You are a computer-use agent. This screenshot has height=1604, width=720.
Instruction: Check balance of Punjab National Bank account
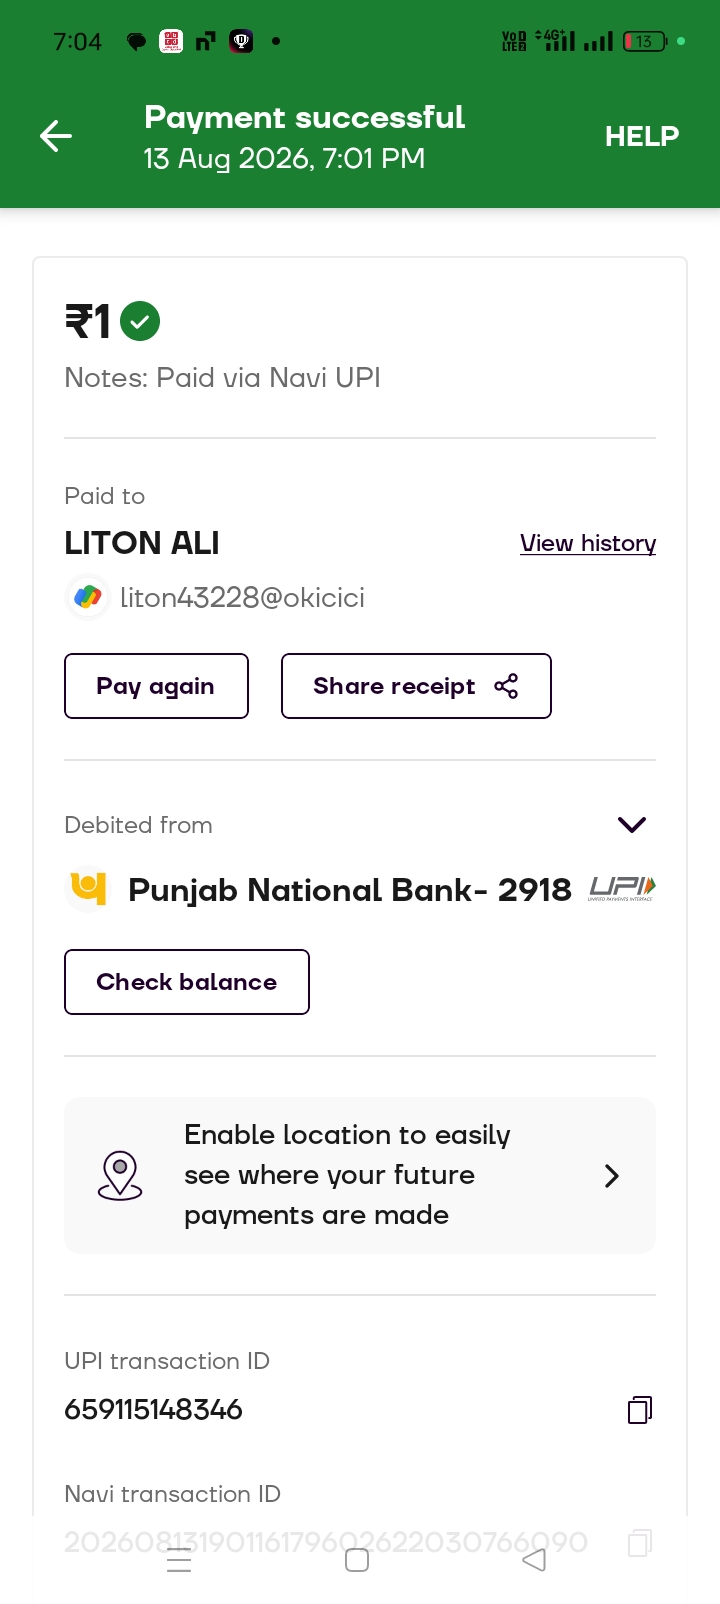(x=187, y=982)
